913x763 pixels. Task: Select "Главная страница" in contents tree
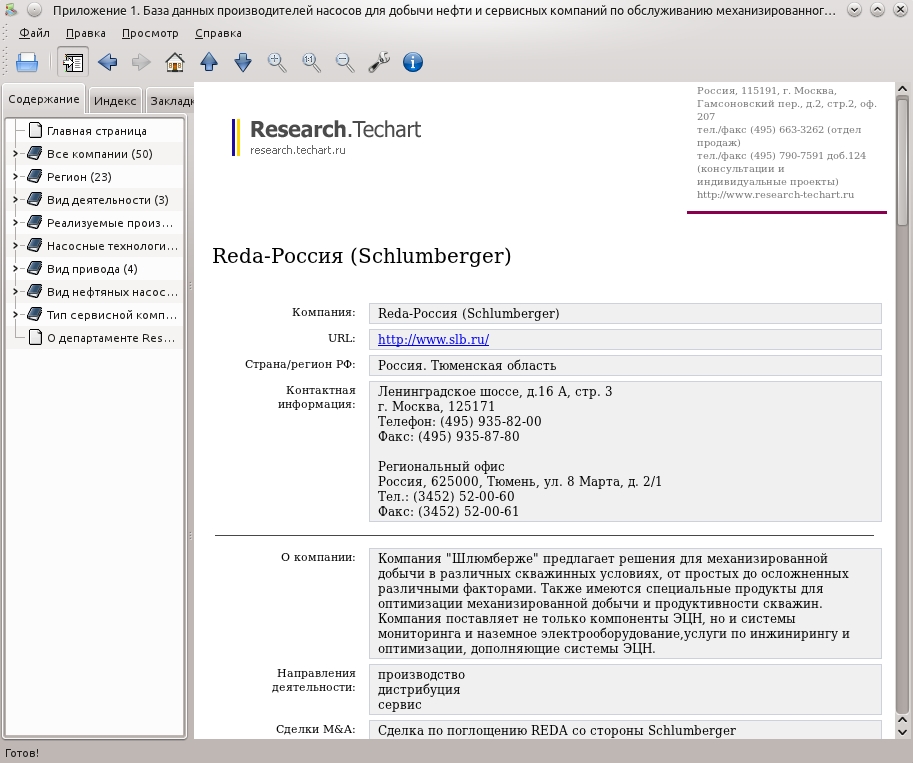[x=97, y=131]
